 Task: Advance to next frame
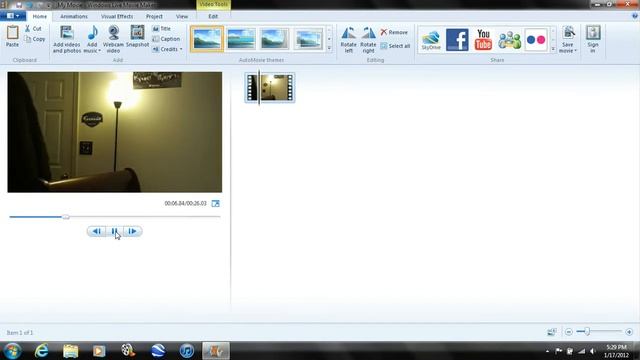[133, 231]
